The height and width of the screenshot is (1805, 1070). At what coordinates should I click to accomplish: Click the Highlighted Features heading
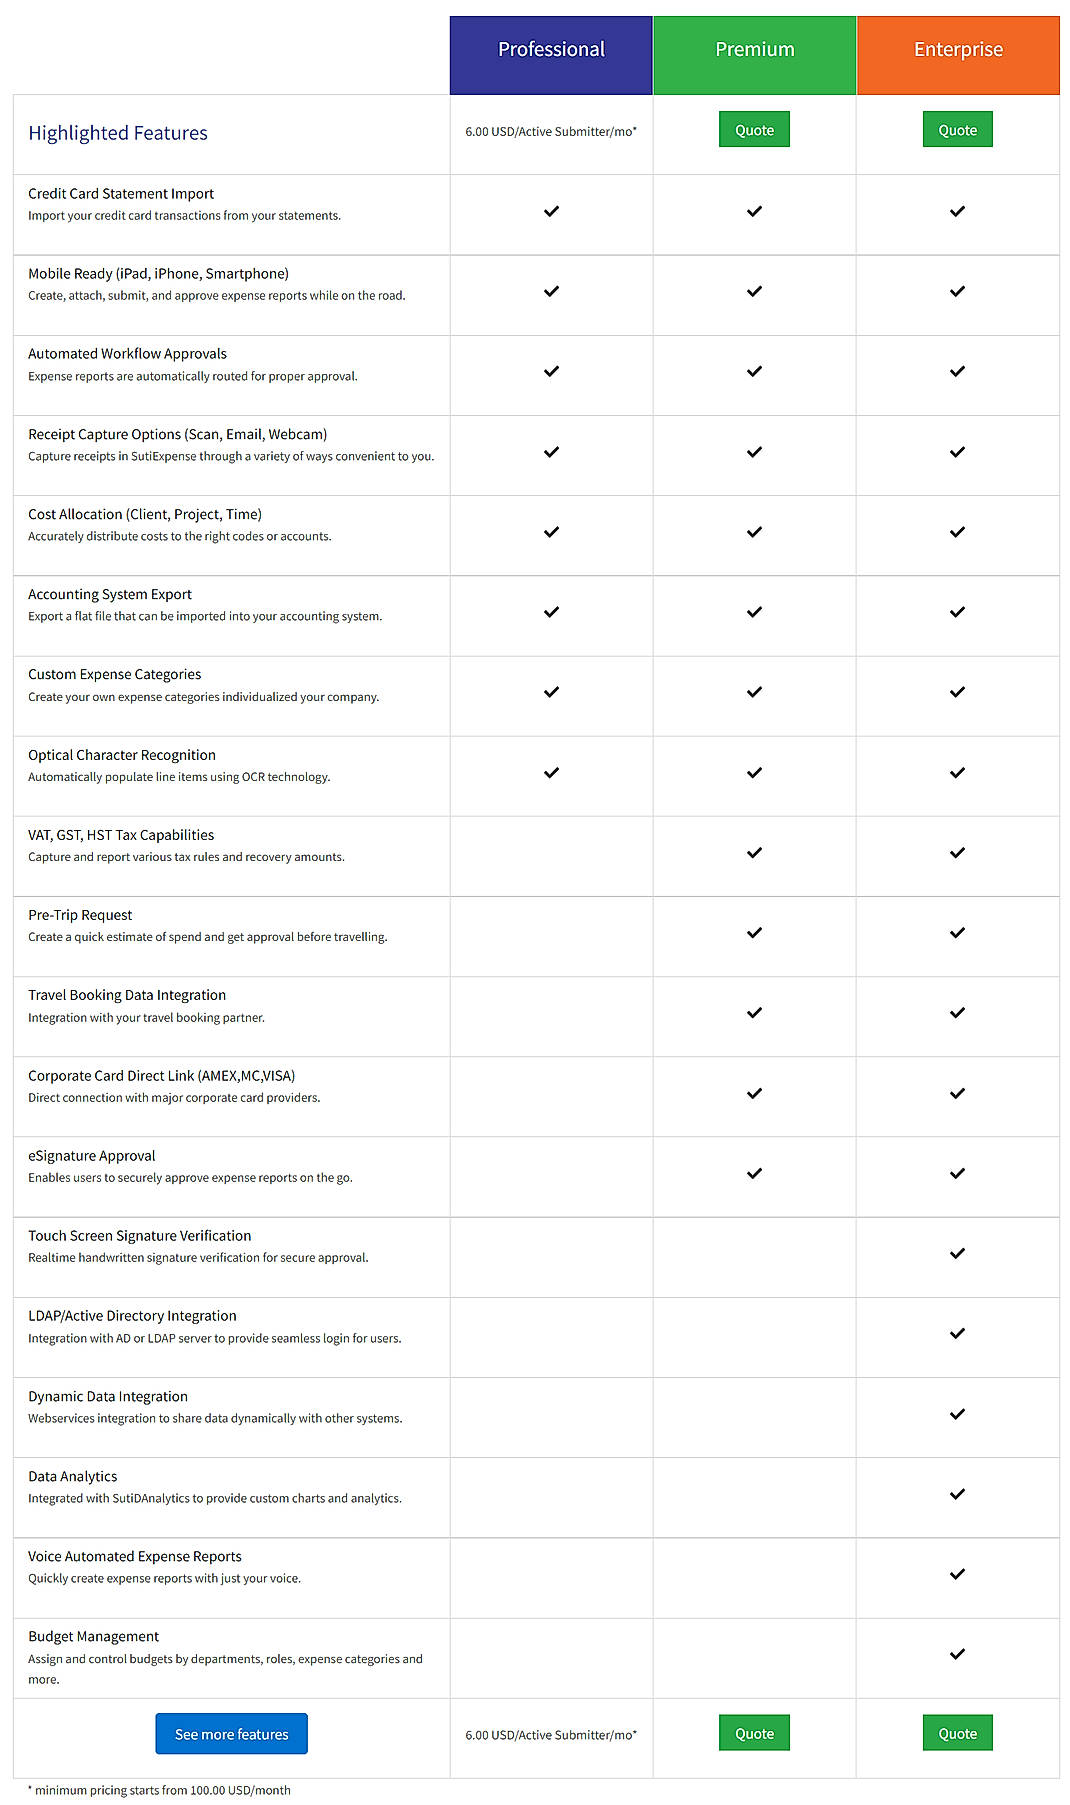point(118,132)
